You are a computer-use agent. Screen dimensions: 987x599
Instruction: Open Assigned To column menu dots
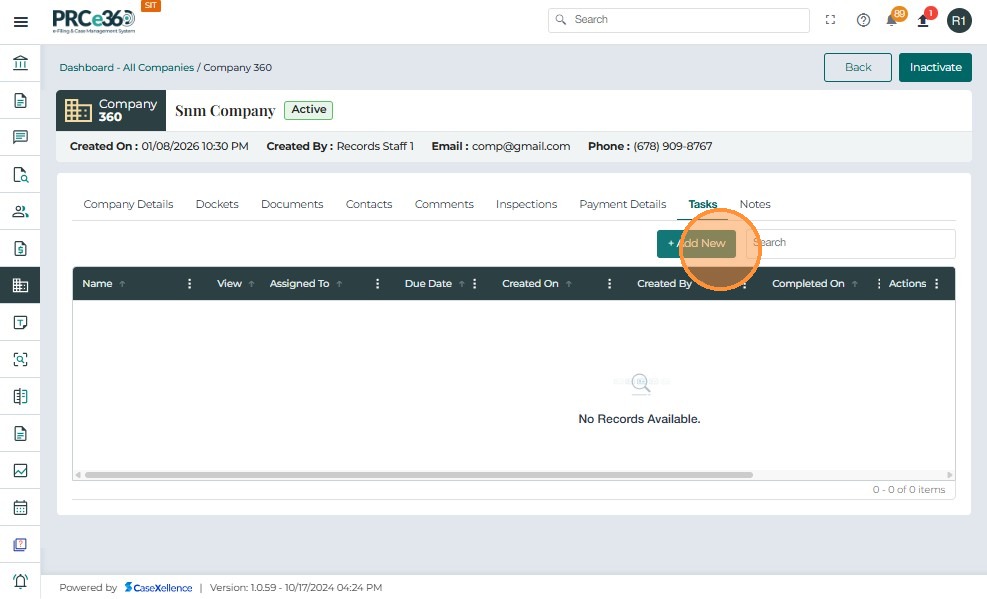[378, 284]
